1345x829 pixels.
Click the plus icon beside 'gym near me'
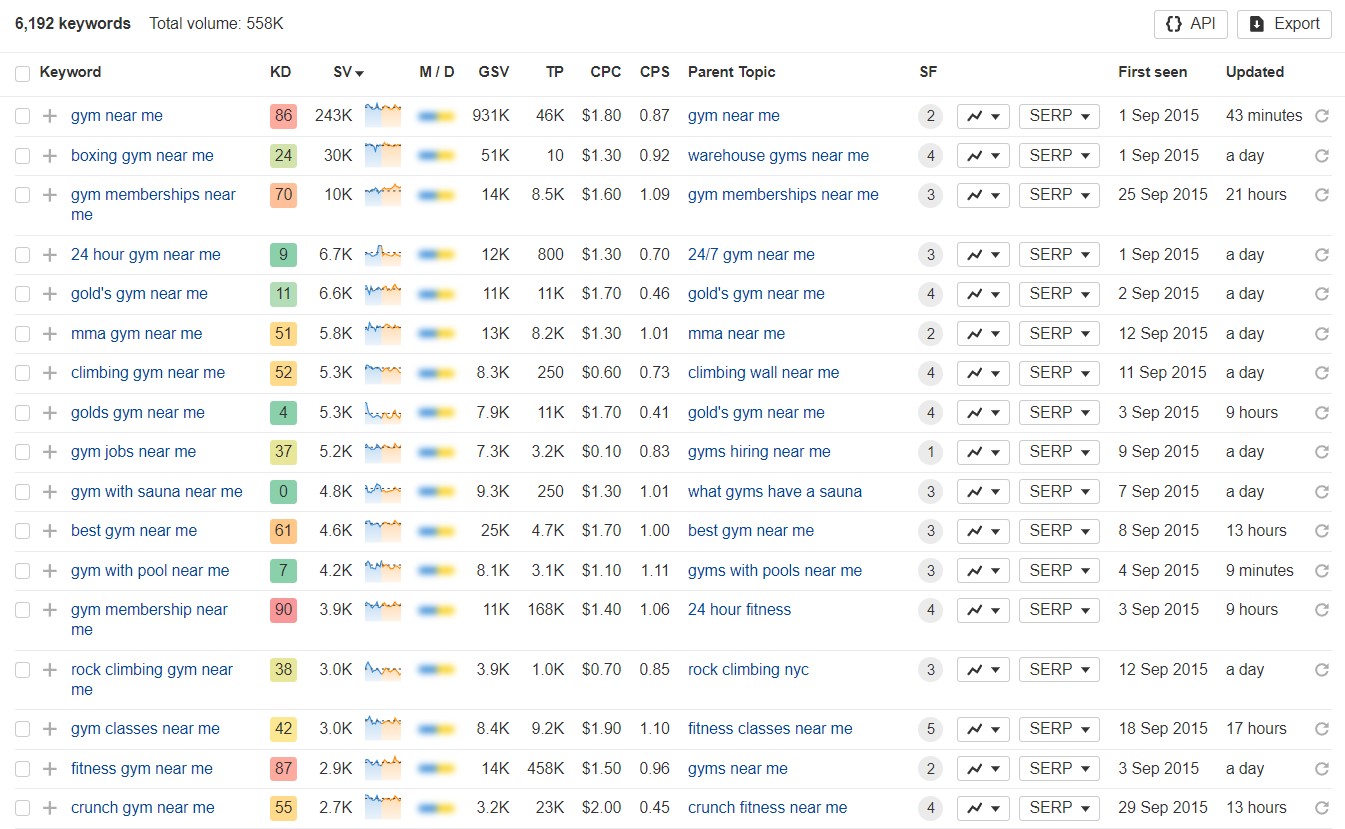[x=50, y=116]
